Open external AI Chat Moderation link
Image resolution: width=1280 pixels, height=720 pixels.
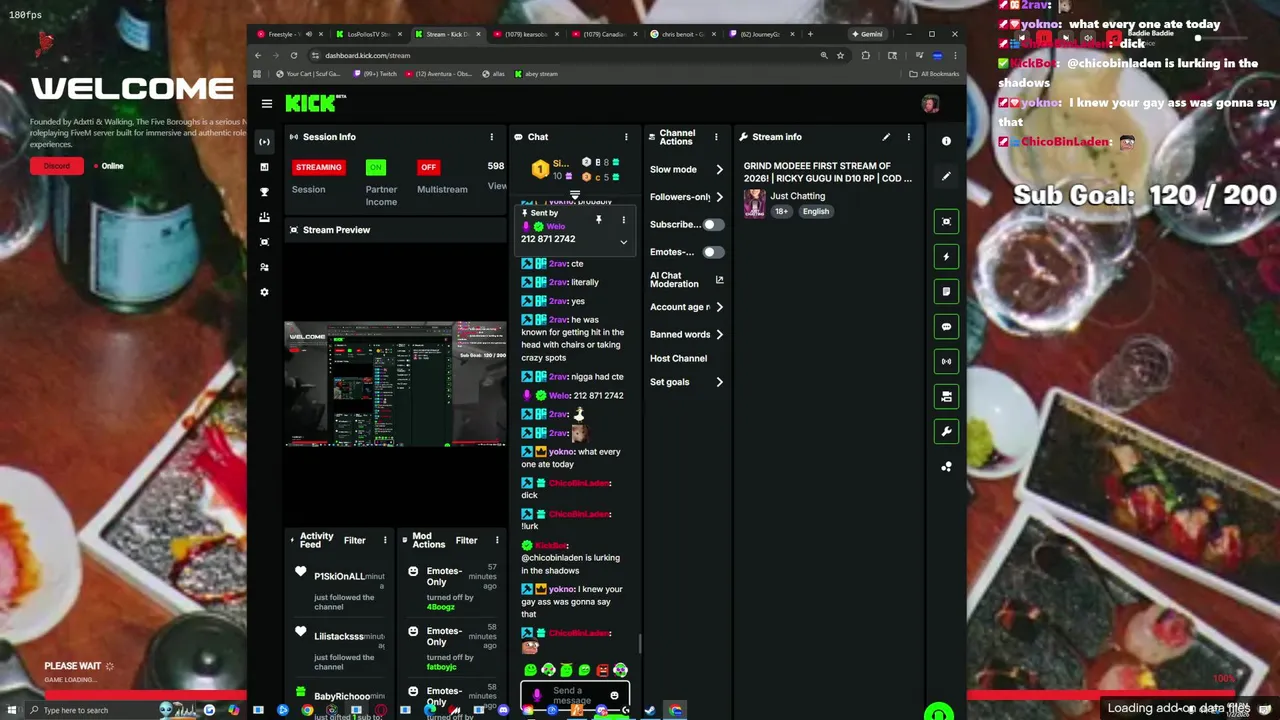click(x=719, y=280)
